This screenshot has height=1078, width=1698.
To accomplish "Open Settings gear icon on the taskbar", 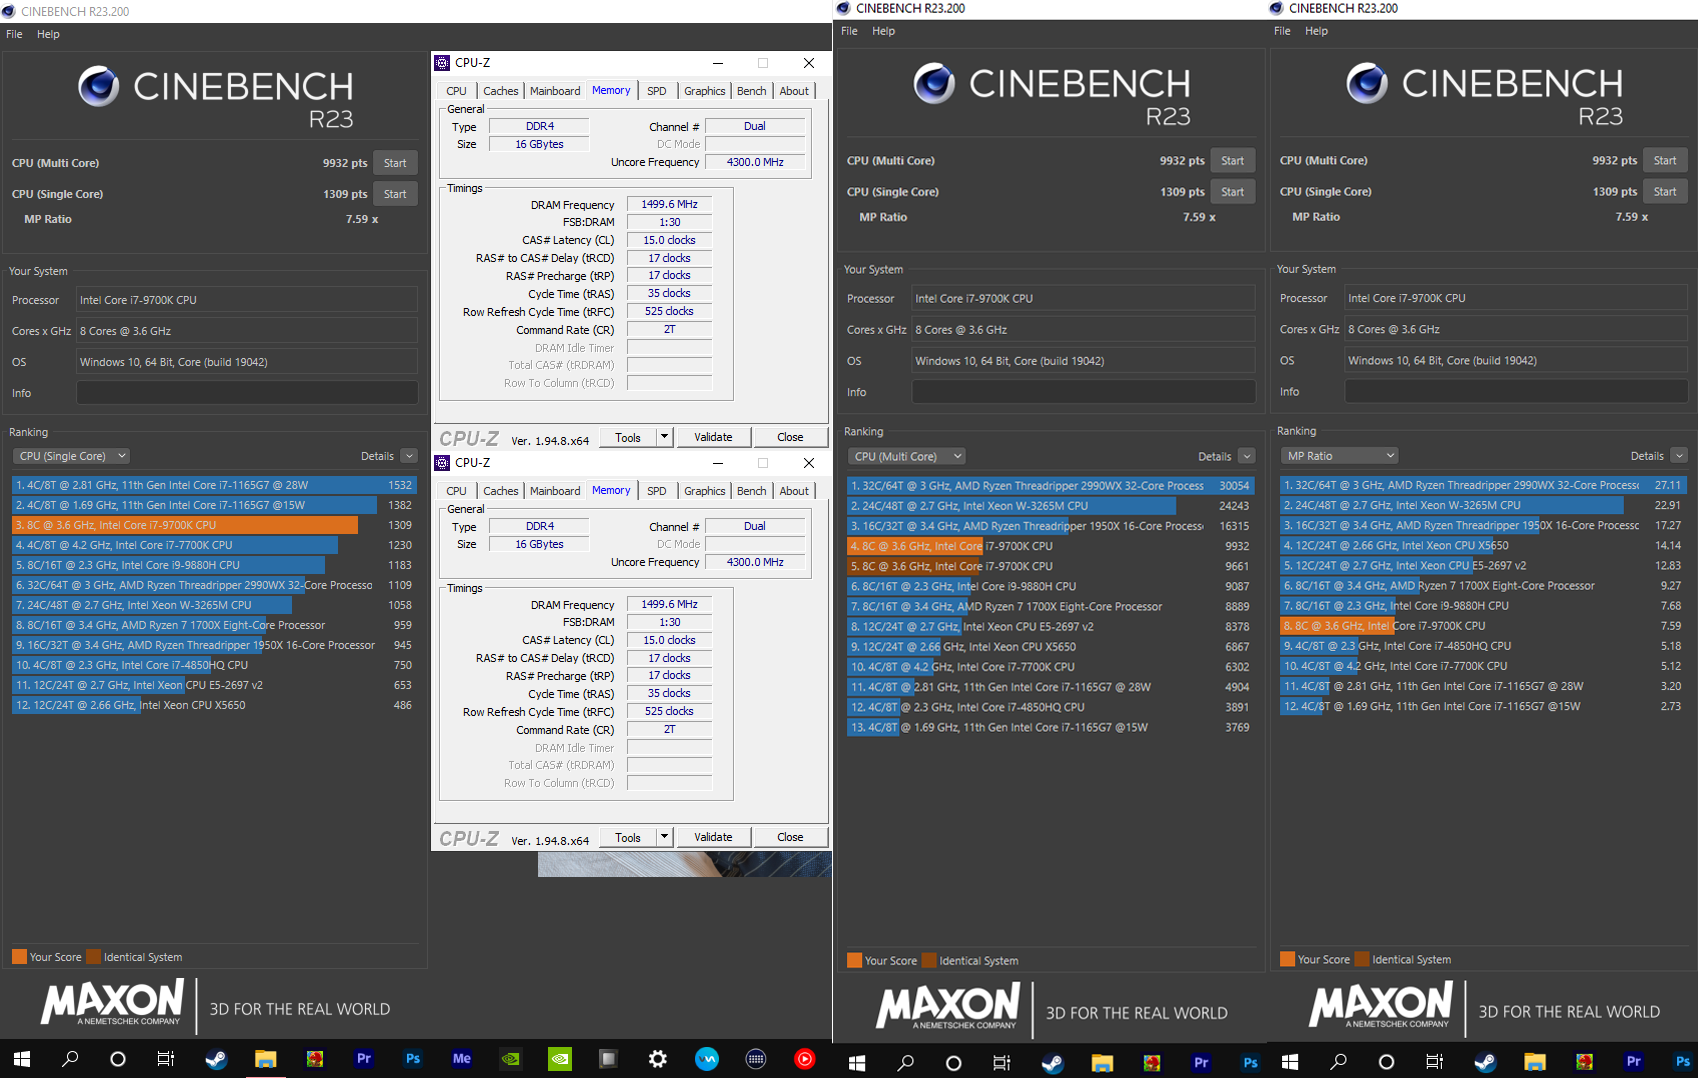I will [x=657, y=1059].
